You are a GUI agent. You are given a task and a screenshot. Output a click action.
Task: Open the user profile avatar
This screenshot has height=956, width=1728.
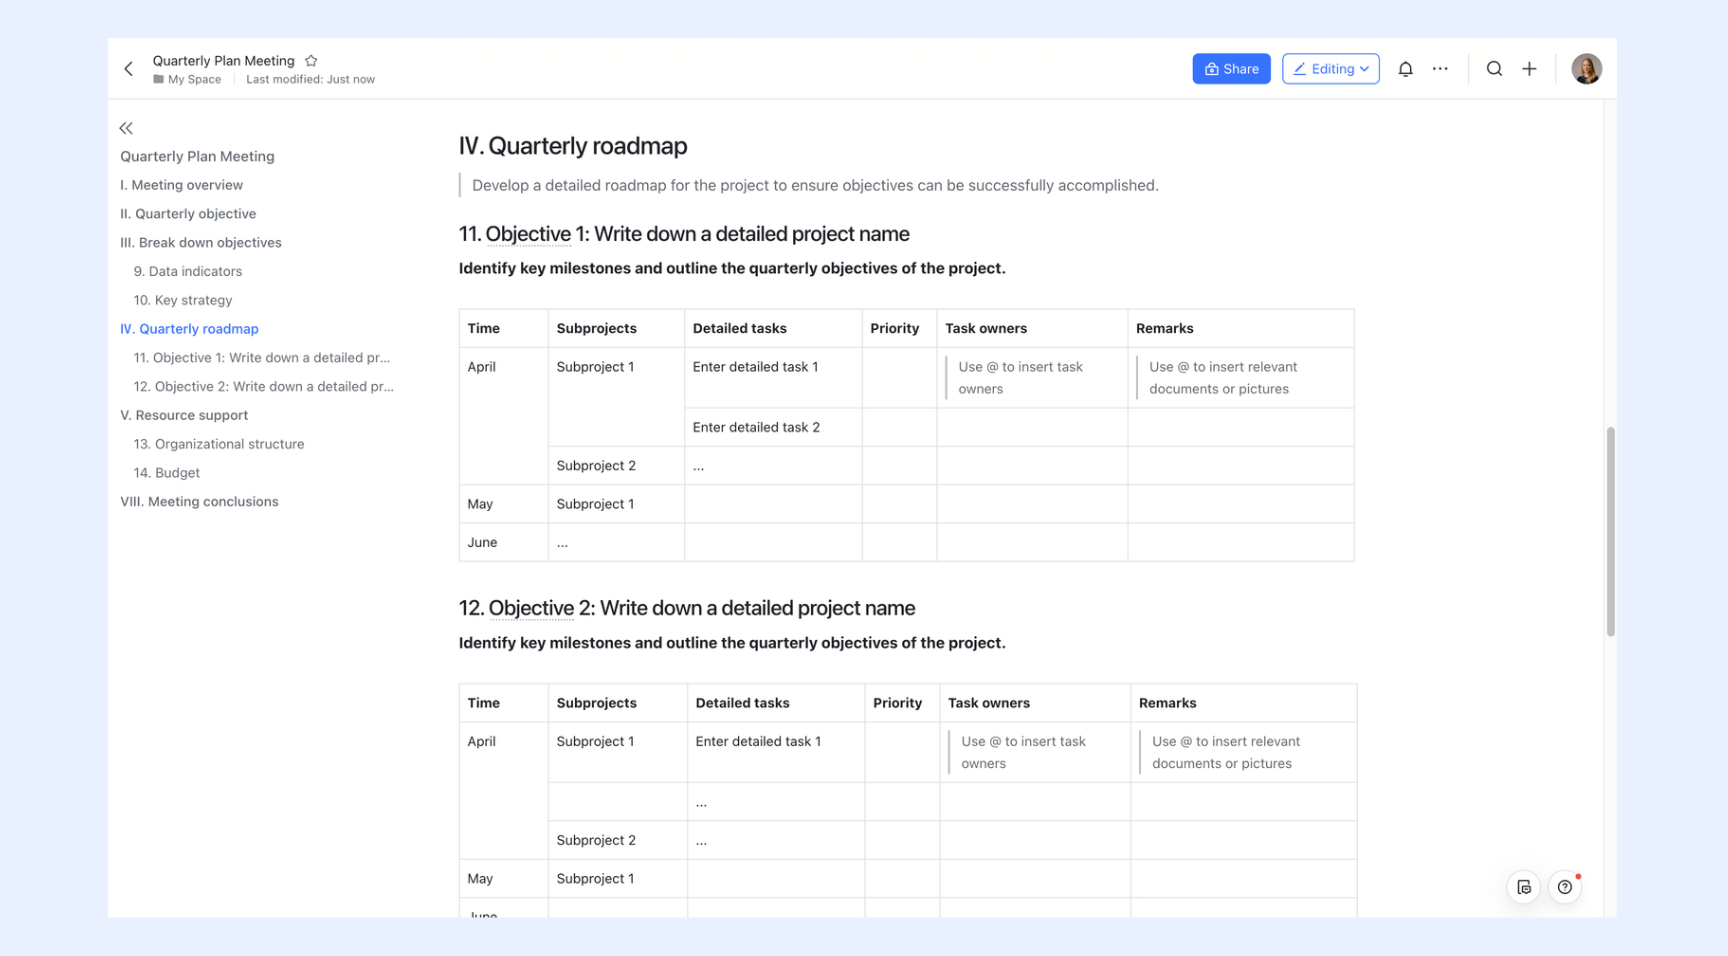tap(1586, 69)
